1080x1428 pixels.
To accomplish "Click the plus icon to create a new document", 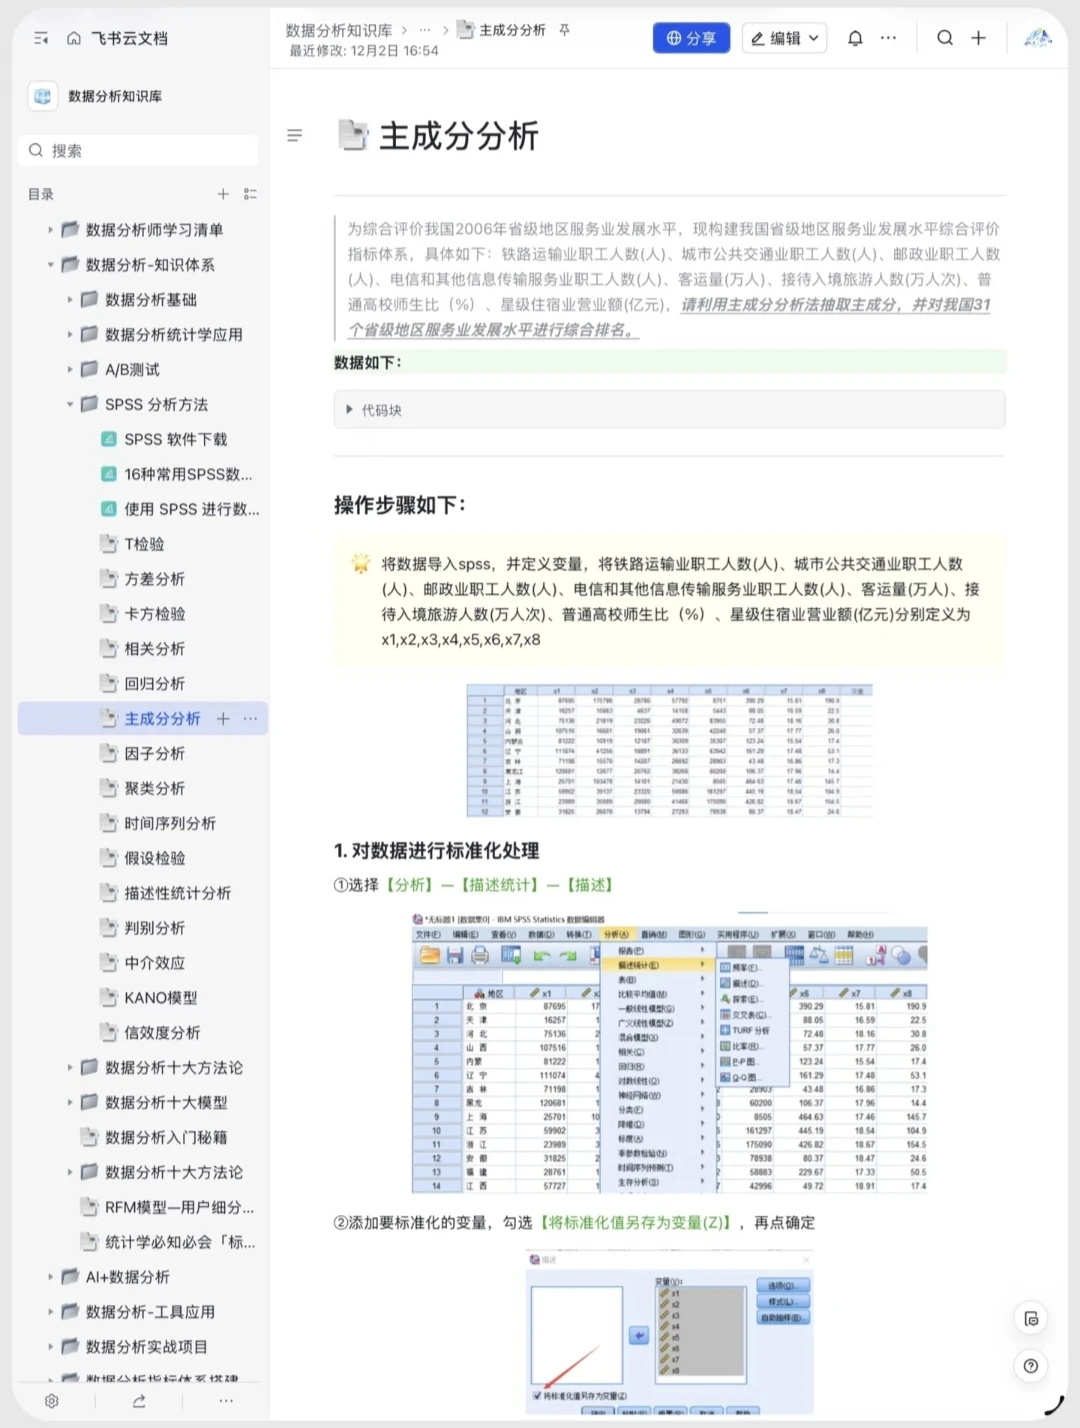I will pyautogui.click(x=978, y=37).
